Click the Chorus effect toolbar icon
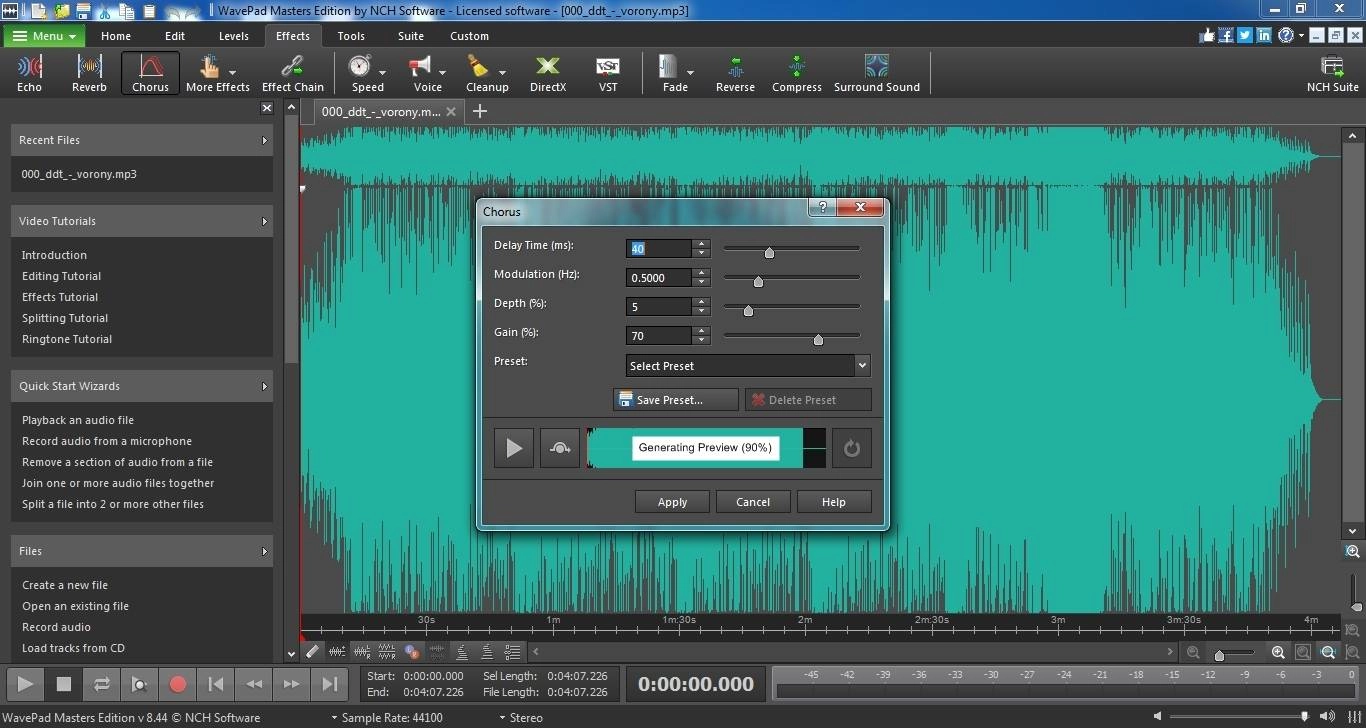 pyautogui.click(x=150, y=74)
